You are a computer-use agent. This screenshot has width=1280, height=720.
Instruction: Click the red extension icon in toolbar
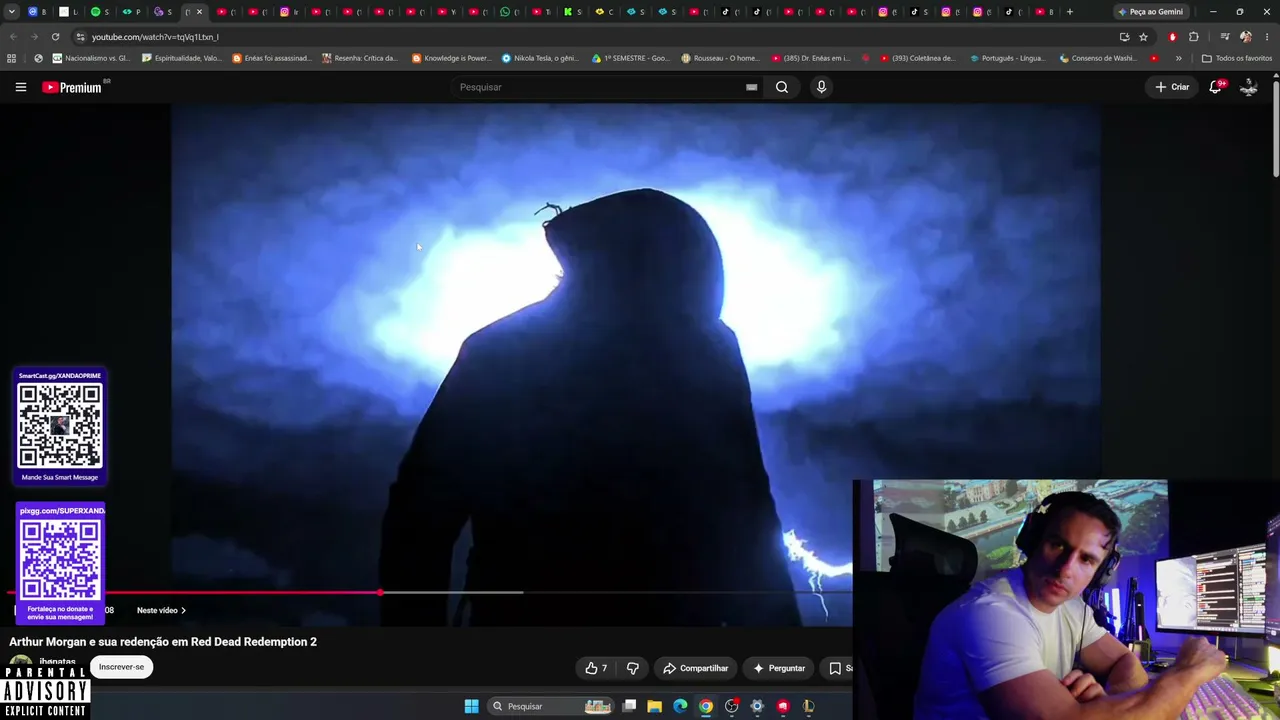[x=1173, y=37]
